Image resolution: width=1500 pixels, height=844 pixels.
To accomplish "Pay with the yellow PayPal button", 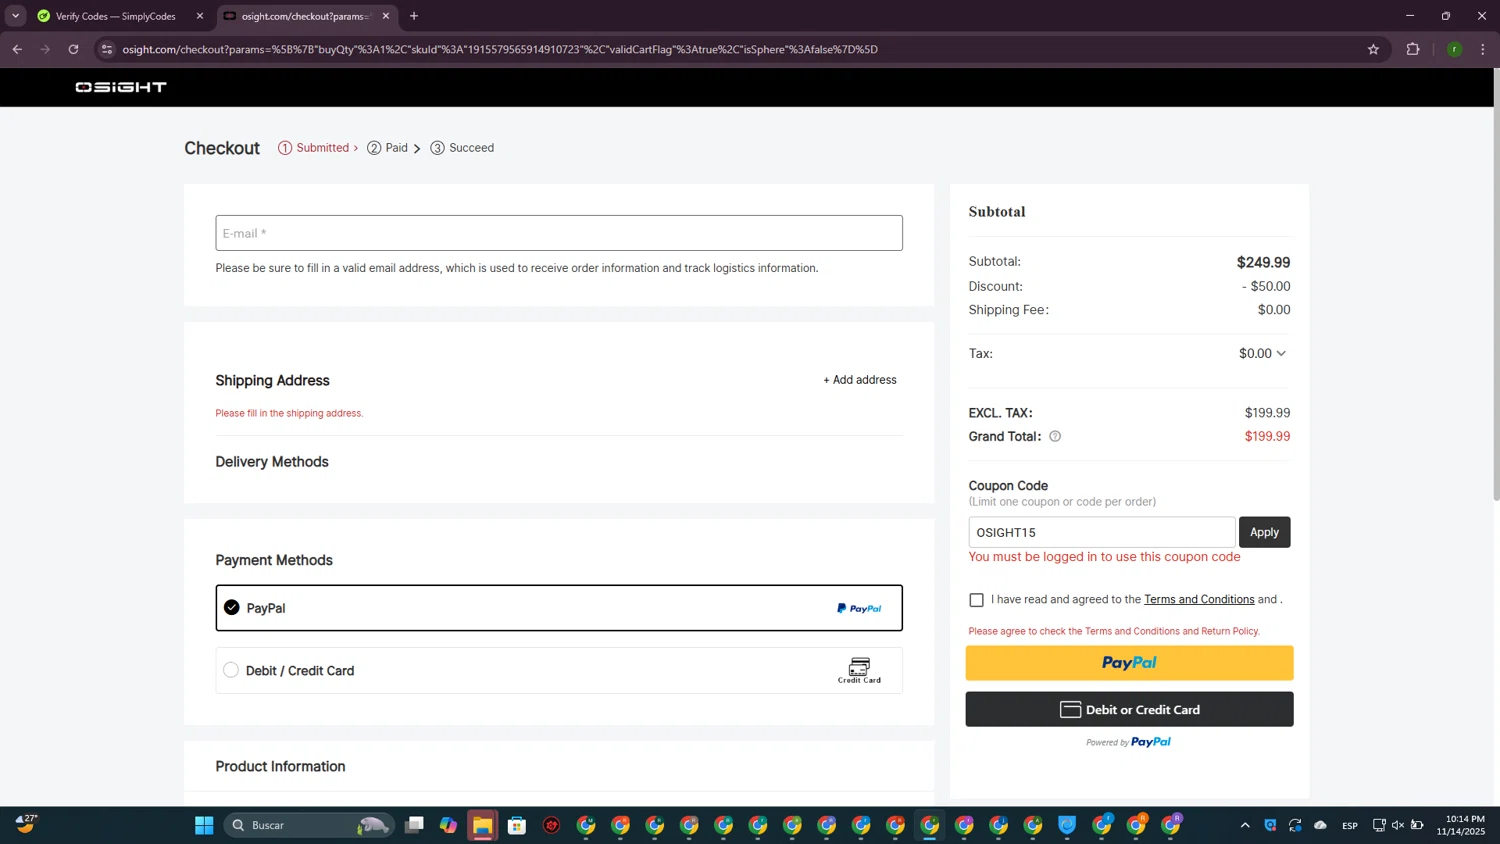I will pos(1129,663).
